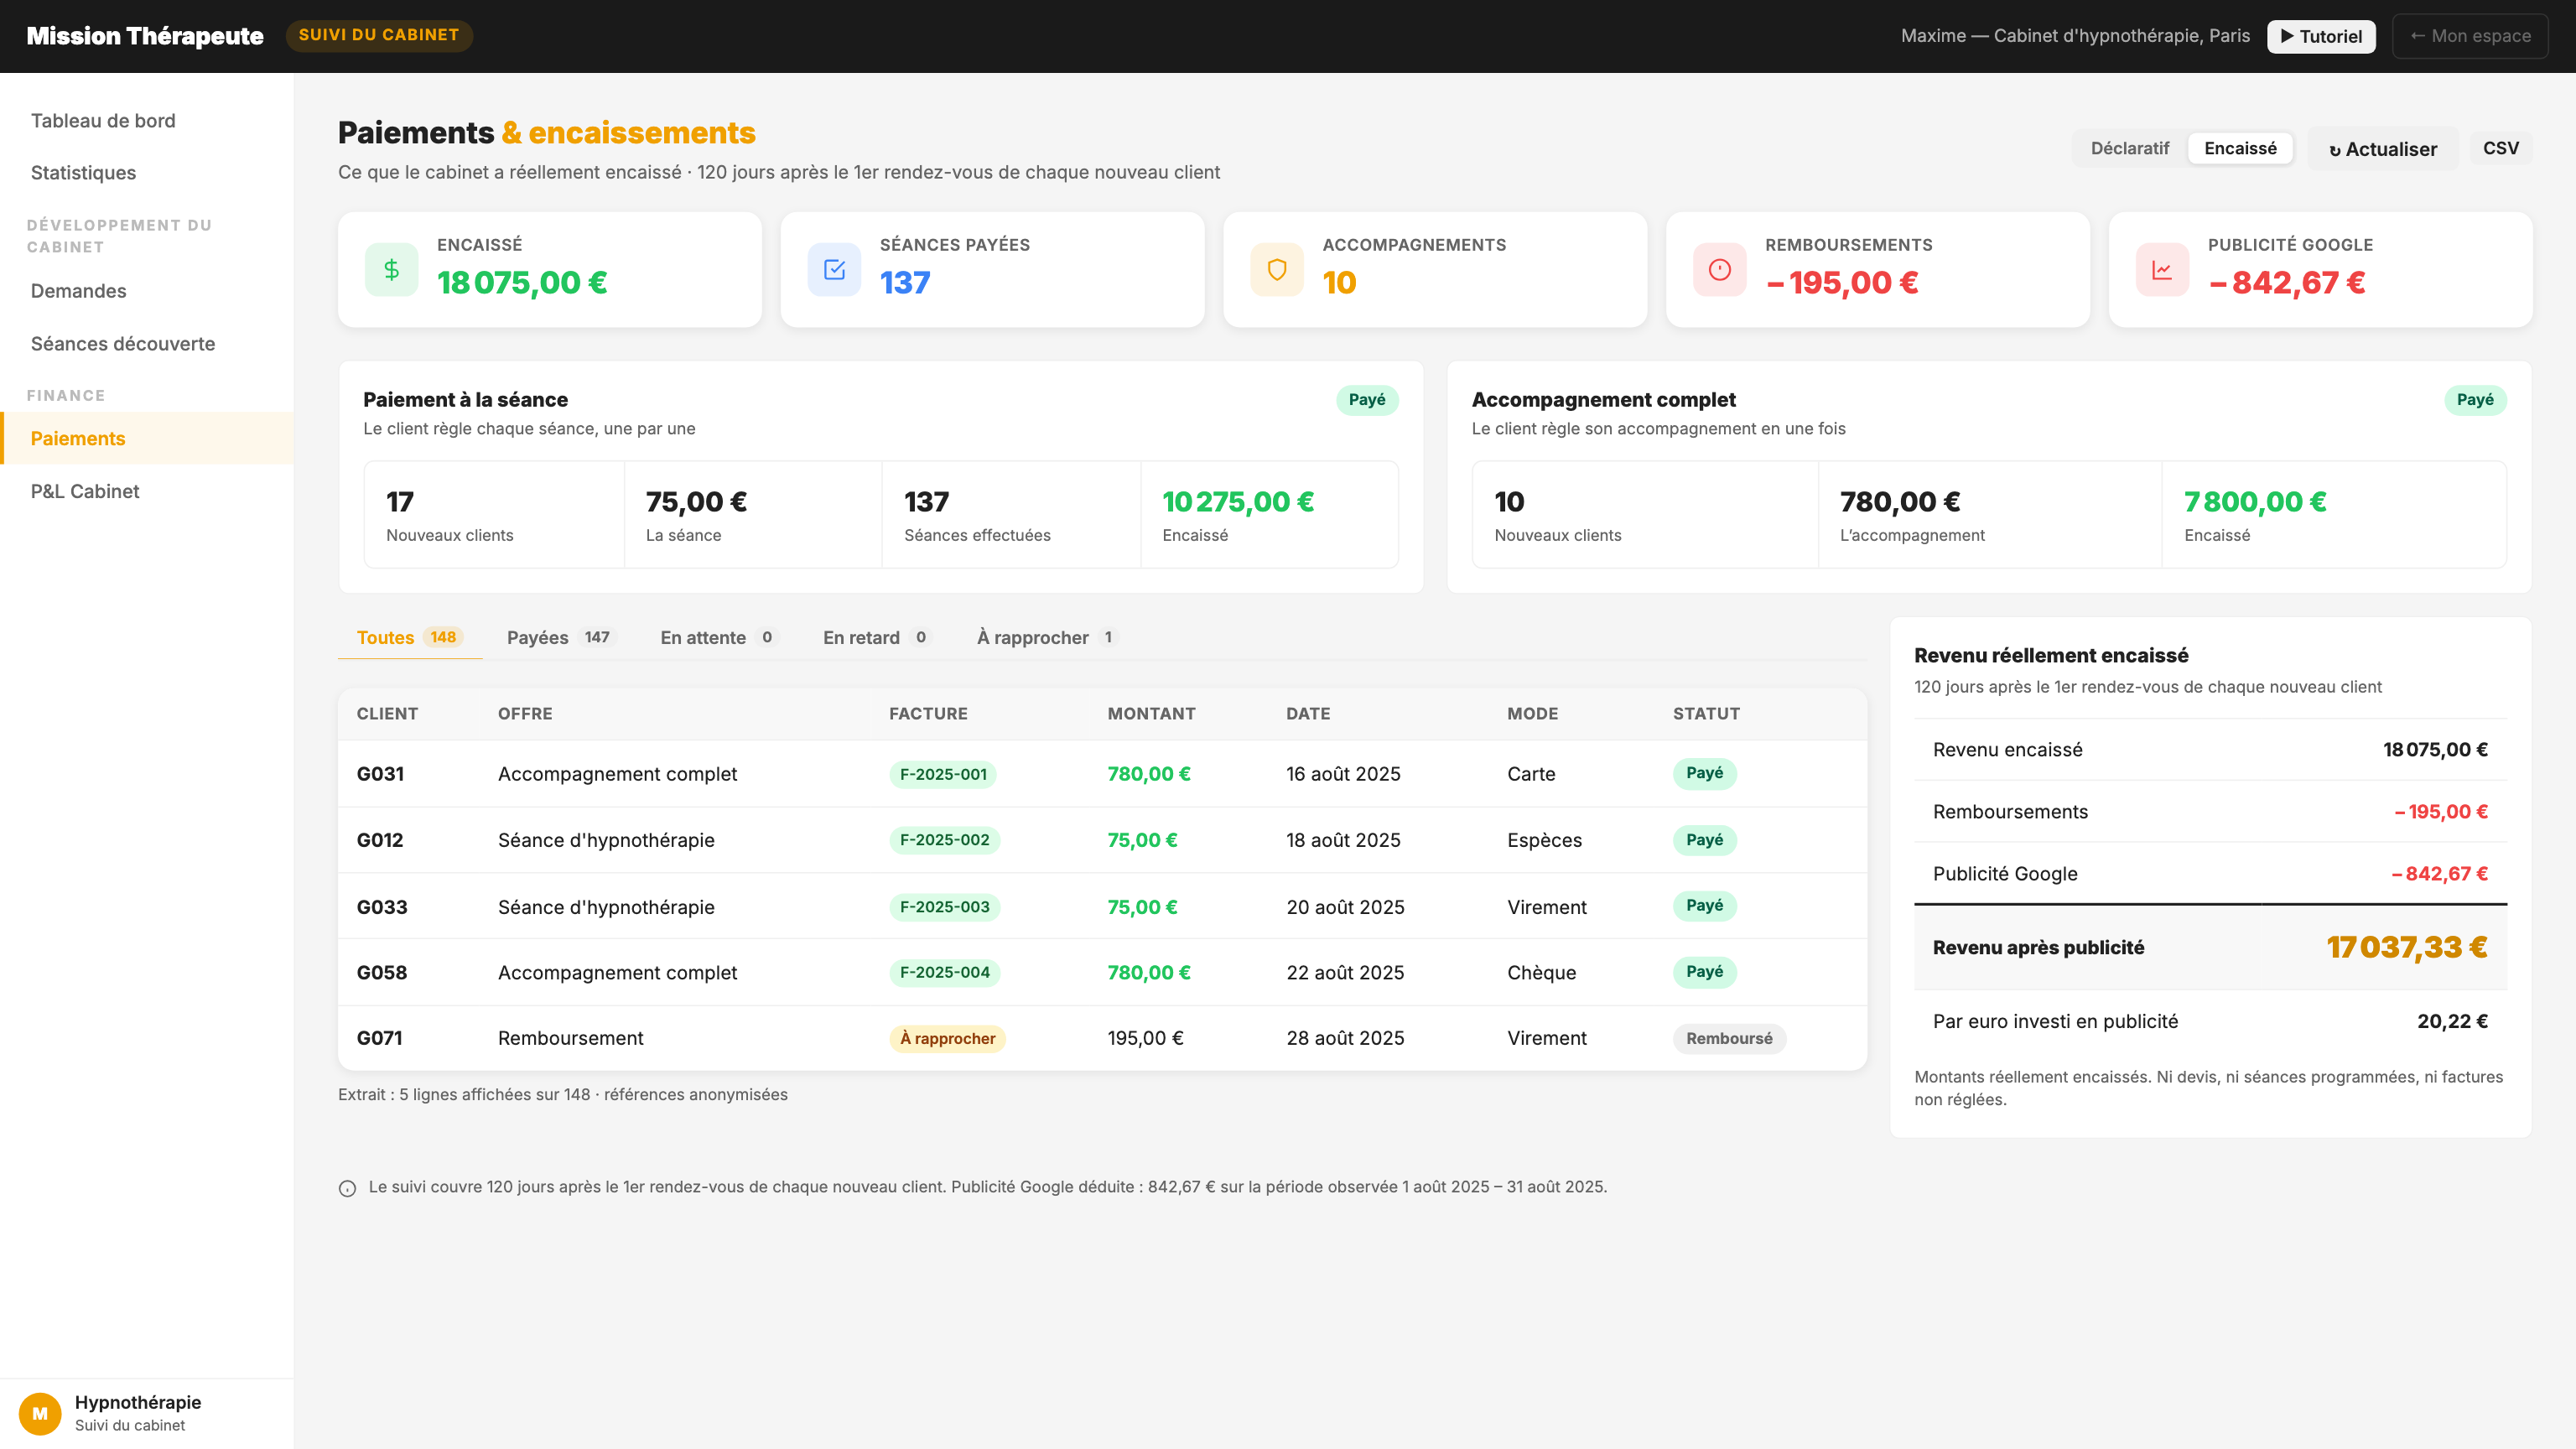Click the À rapprocher badge in G071 row
Viewport: 2576px width, 1449px height.
pos(947,1039)
